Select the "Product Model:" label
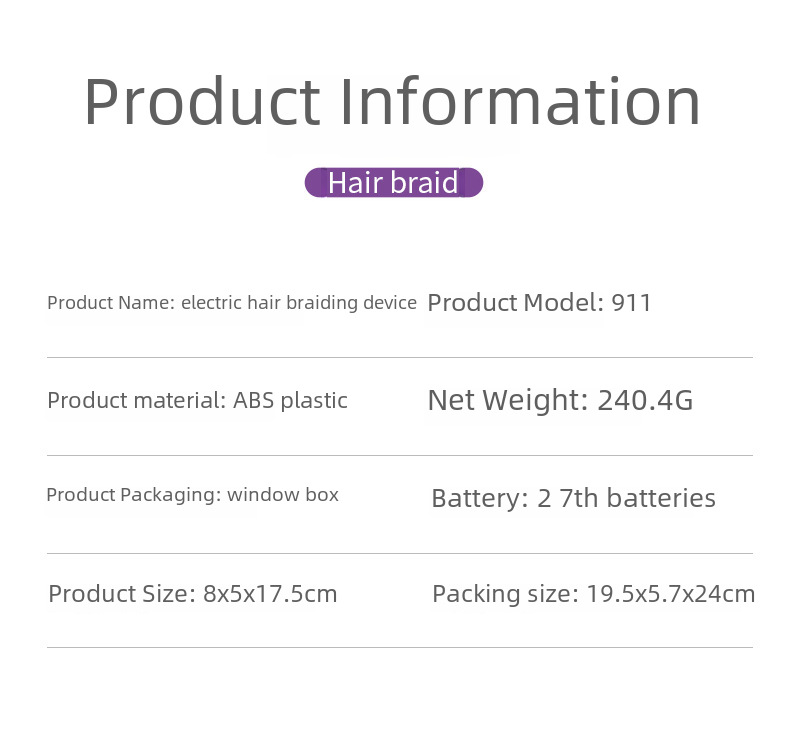Viewport: 790px width, 734px height. coord(515,303)
